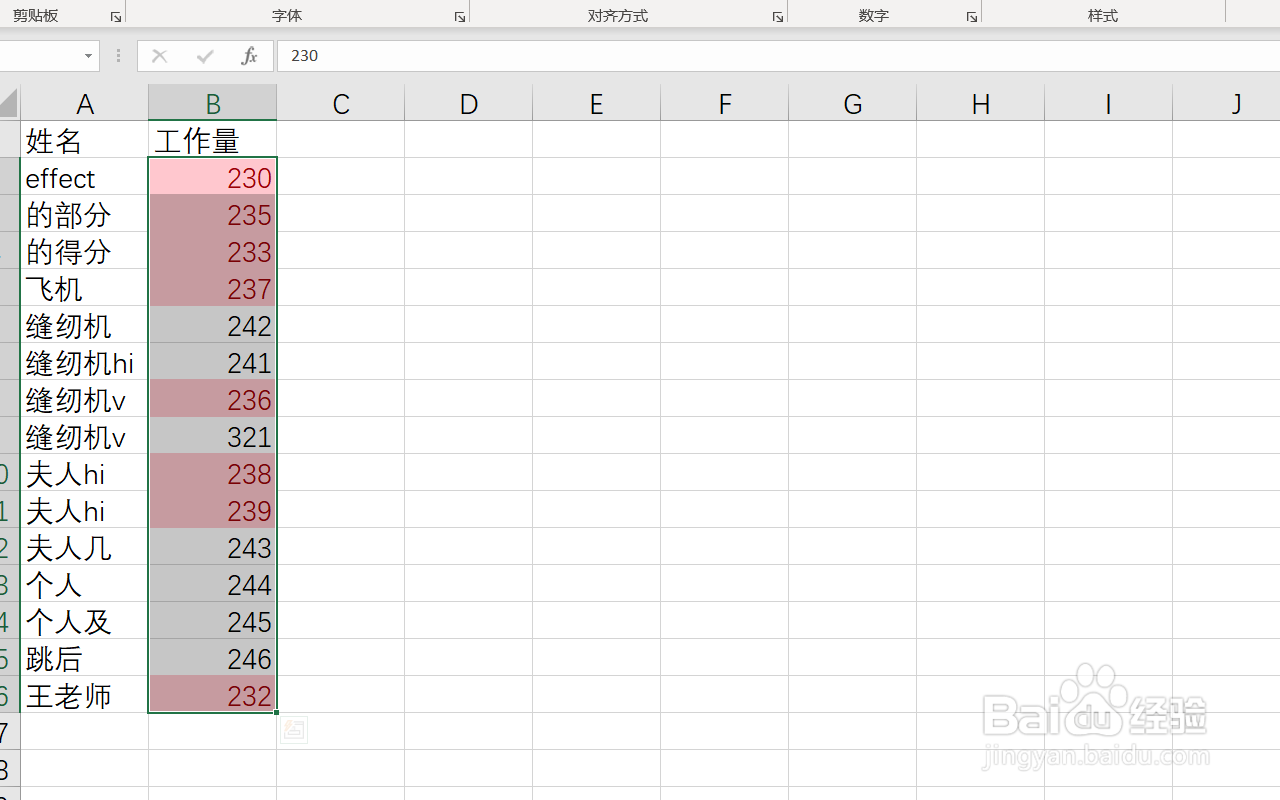This screenshot has height=800, width=1280.
Task: Select the highlighted cell with 239
Action: coord(213,510)
